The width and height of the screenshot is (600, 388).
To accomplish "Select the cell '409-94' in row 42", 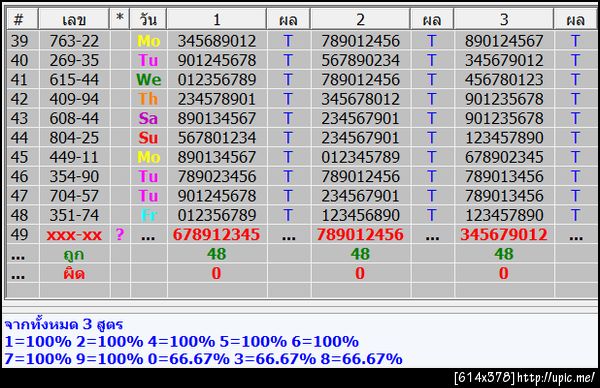I will (74, 99).
